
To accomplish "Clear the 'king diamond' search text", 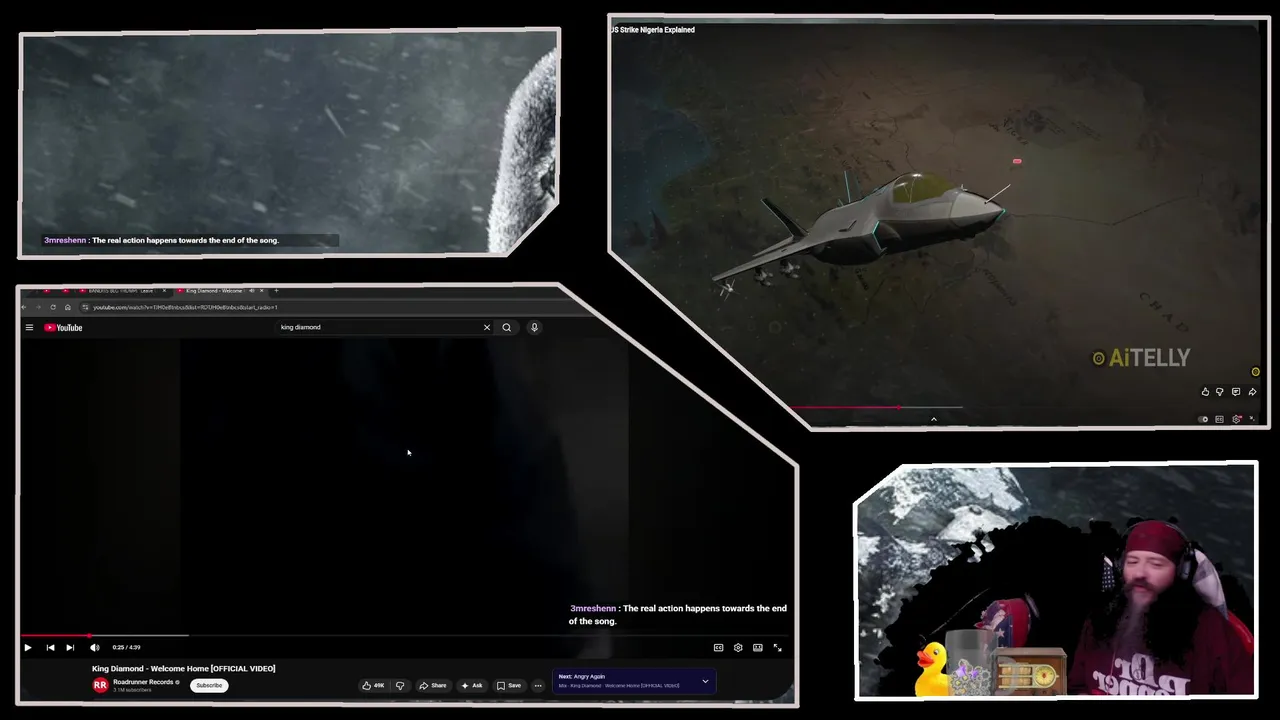I will [x=487, y=327].
